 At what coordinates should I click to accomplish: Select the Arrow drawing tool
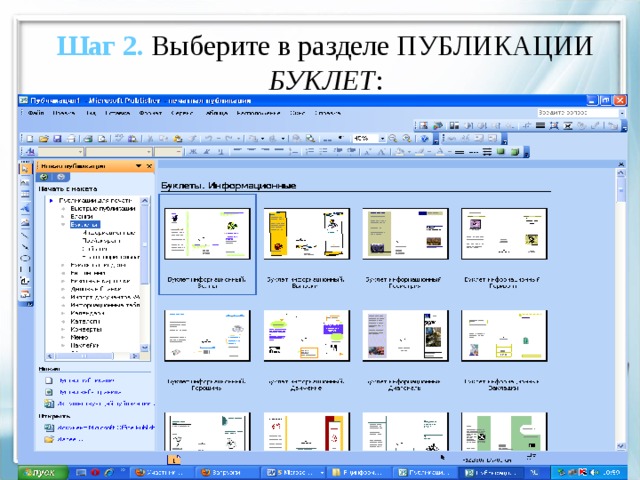[25, 247]
